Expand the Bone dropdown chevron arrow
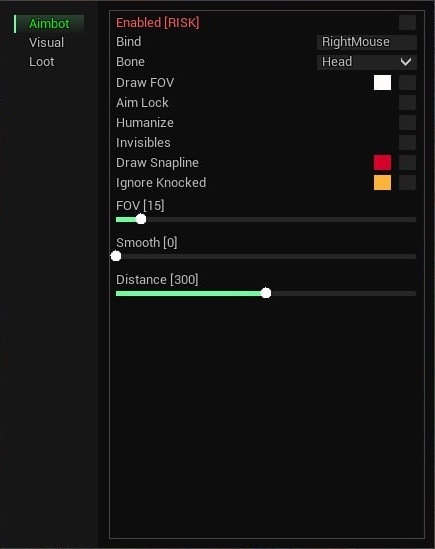This screenshot has width=435, height=549. pyautogui.click(x=406, y=62)
